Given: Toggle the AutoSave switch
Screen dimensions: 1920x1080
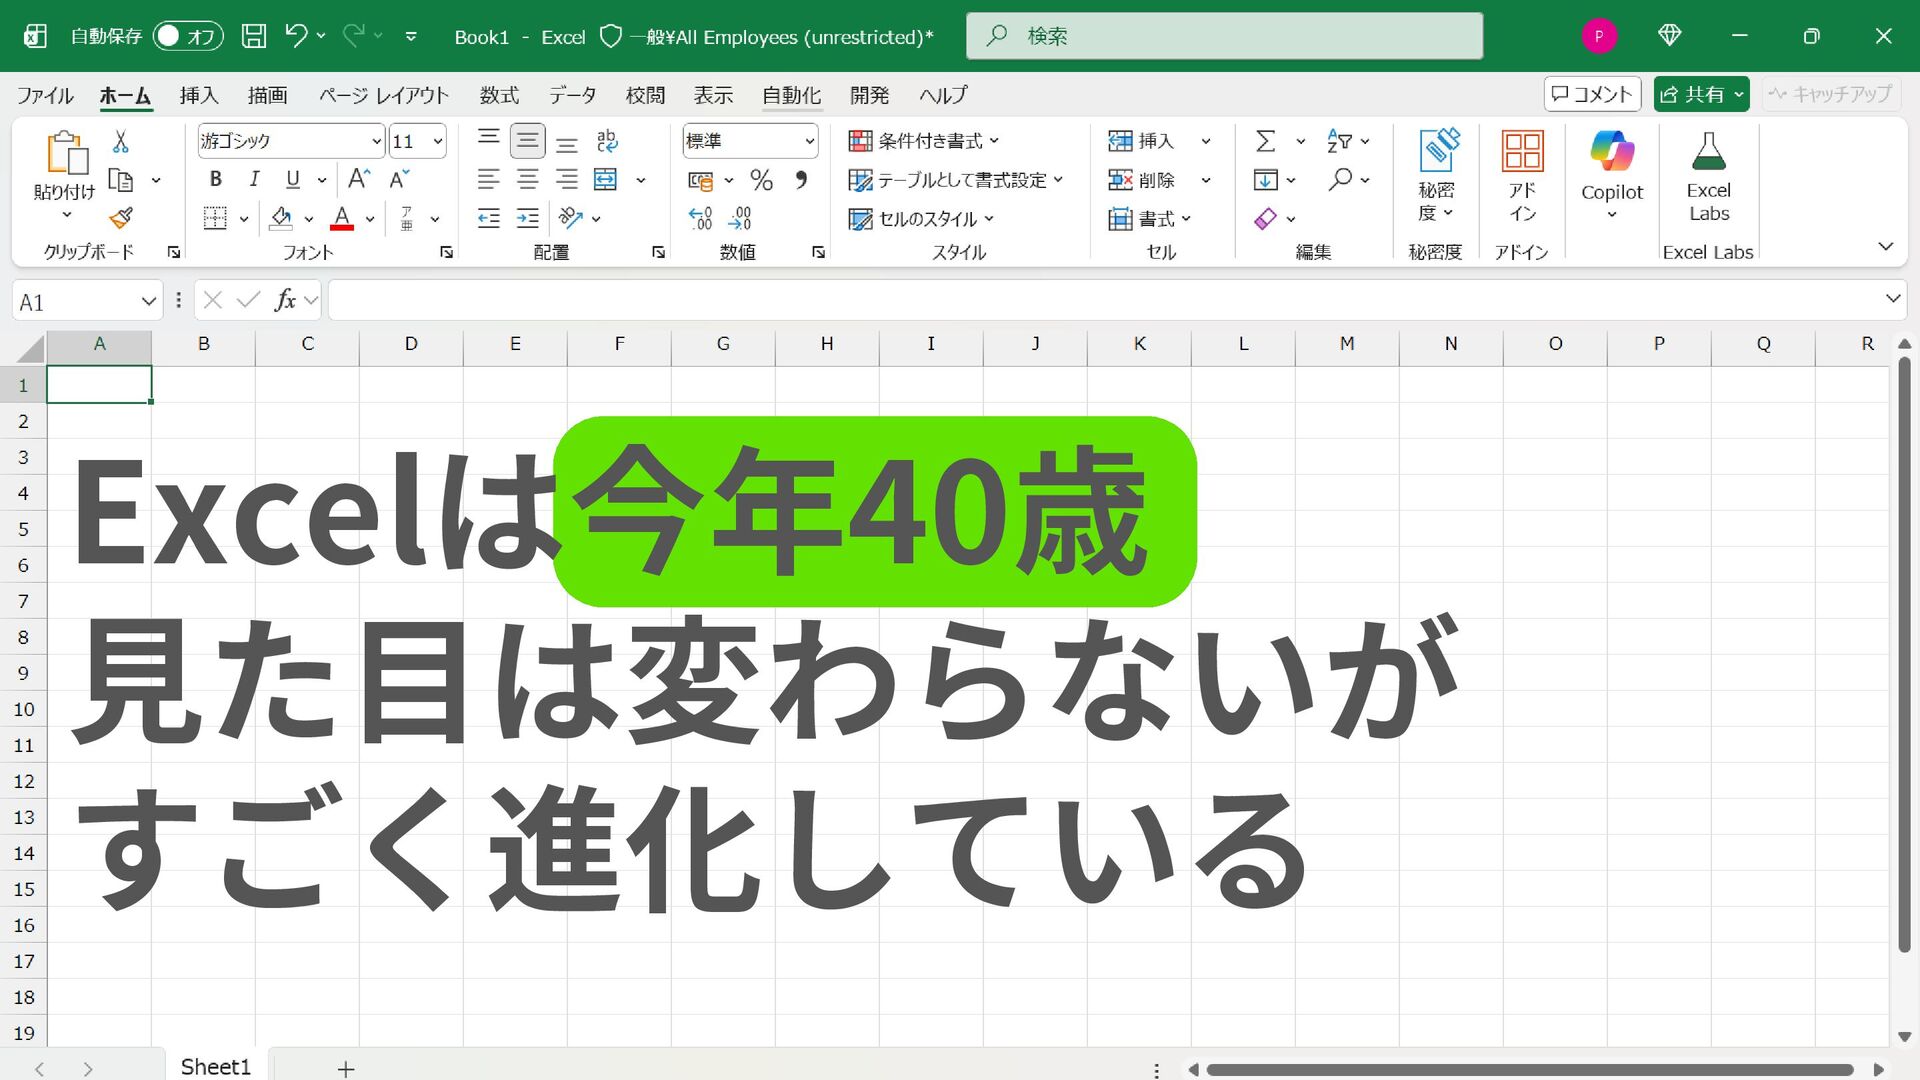Looking at the screenshot, I should pos(186,36).
